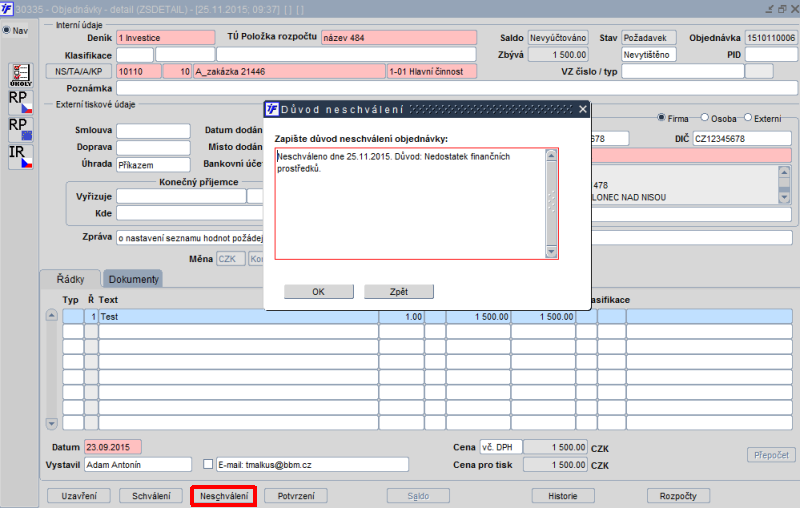The width and height of the screenshot is (800, 508).
Task: Click the Přepočet button
Action: point(771,455)
